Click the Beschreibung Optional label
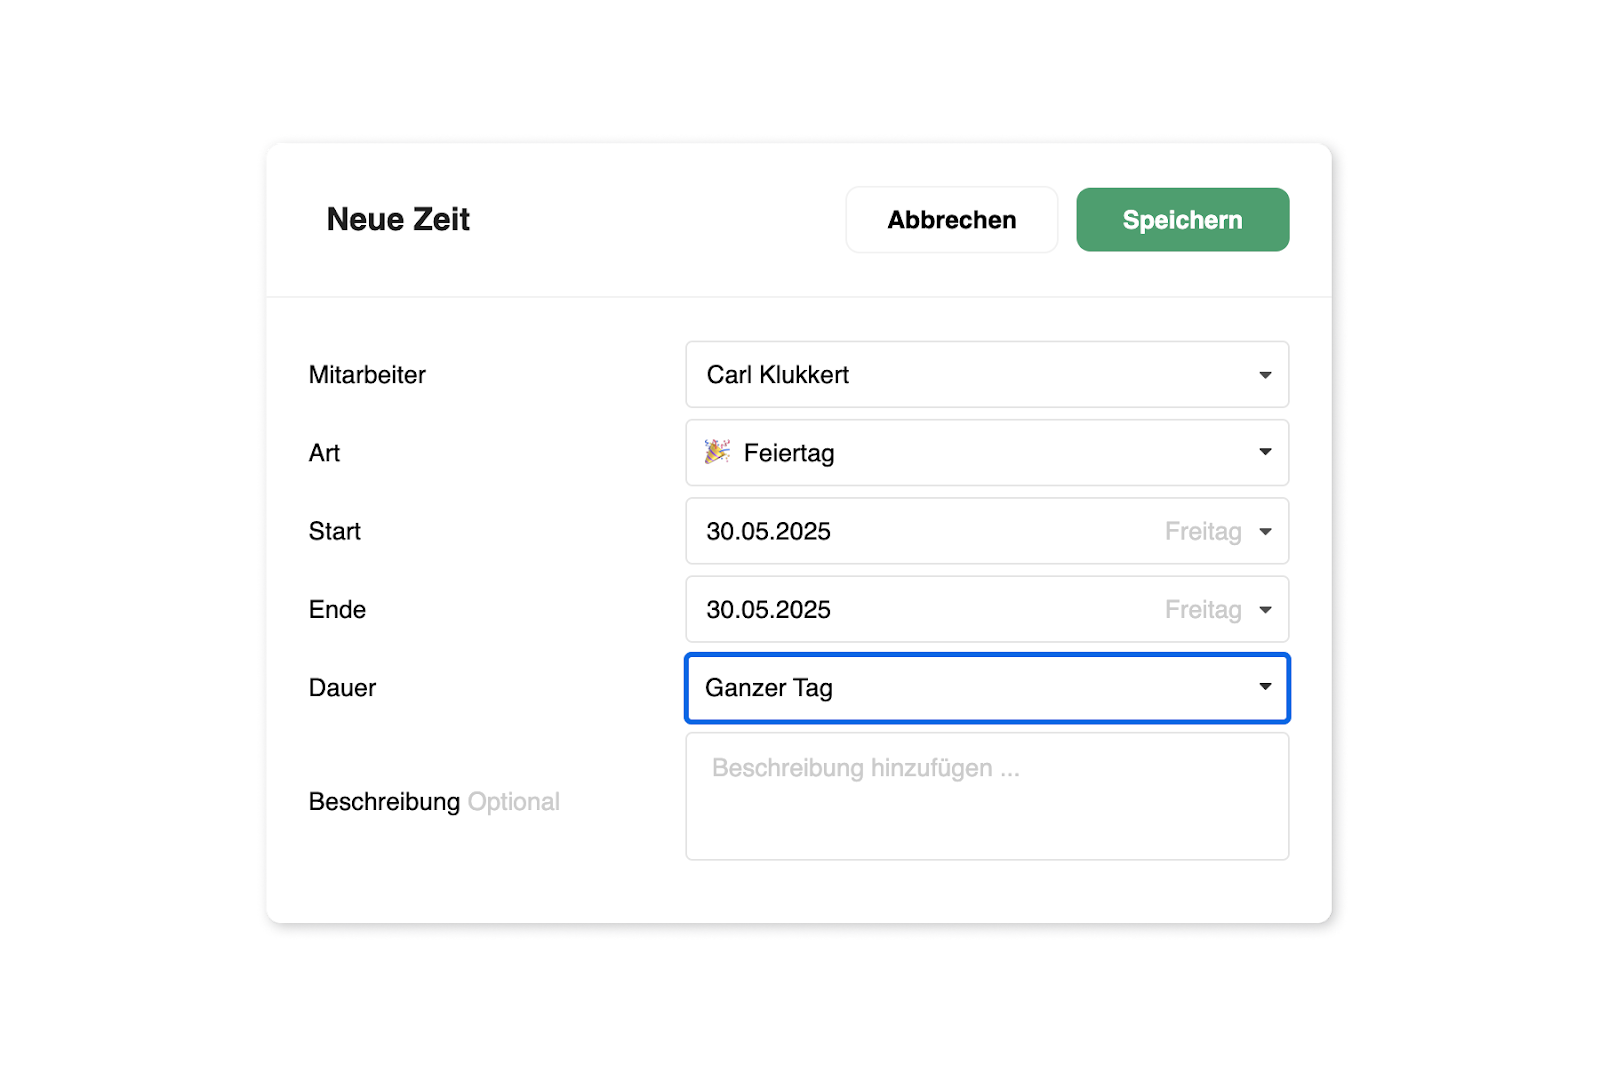Image resolution: width=1600 pixels, height=1067 pixels. 434,802
